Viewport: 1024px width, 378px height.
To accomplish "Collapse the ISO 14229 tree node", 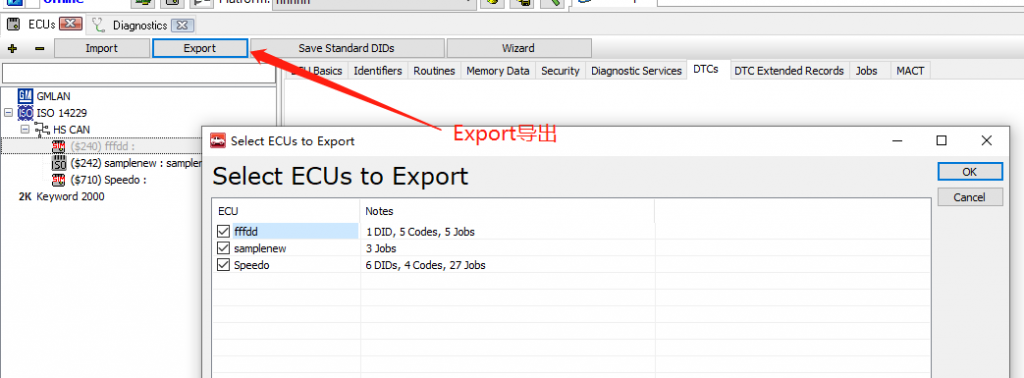I will click(8, 113).
